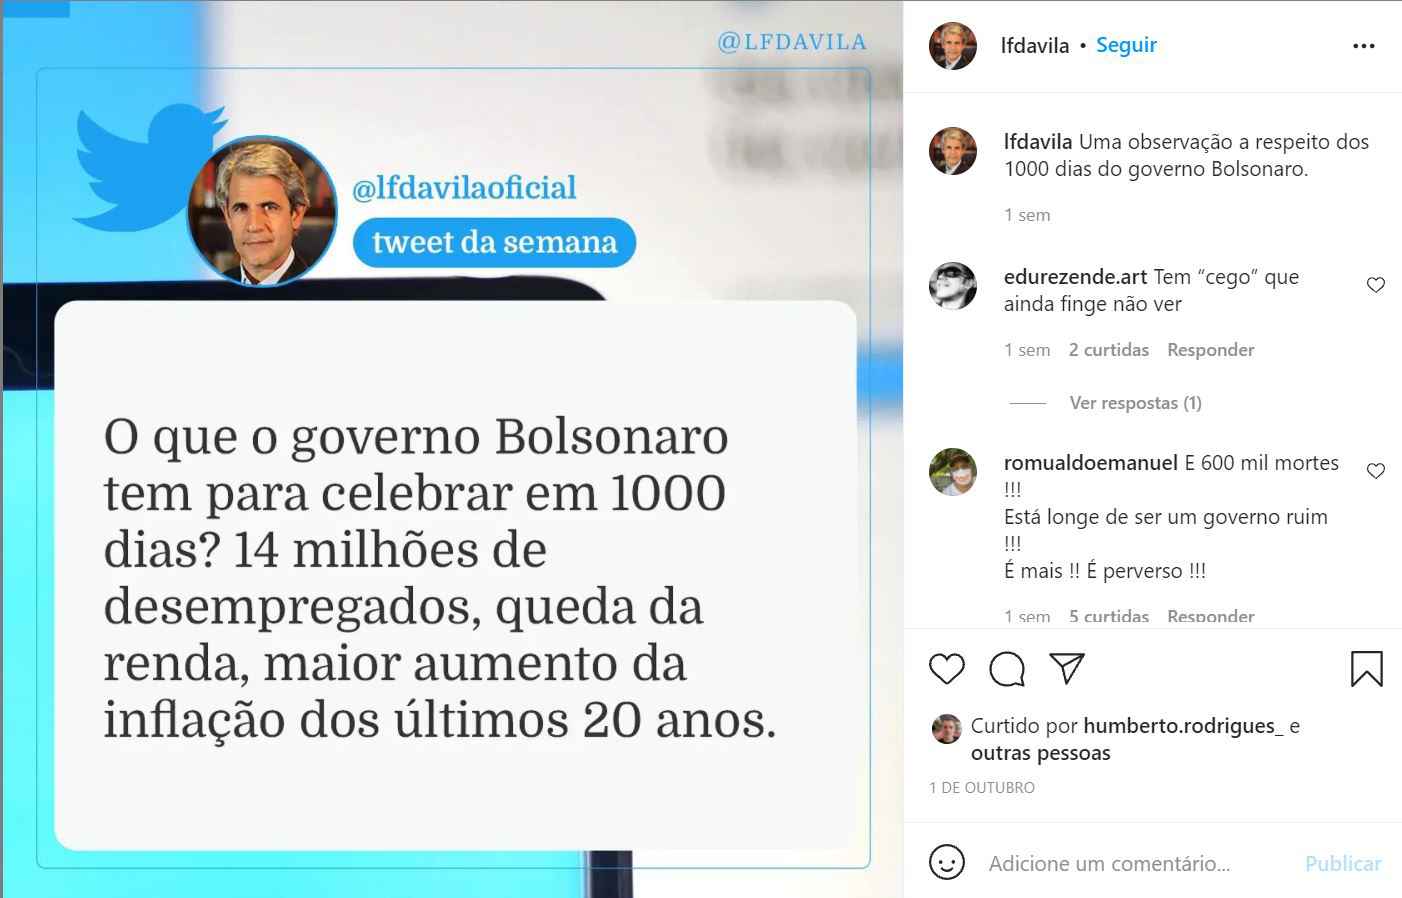The width and height of the screenshot is (1402, 898).
Task: Like the post with the heart icon
Action: click(946, 669)
